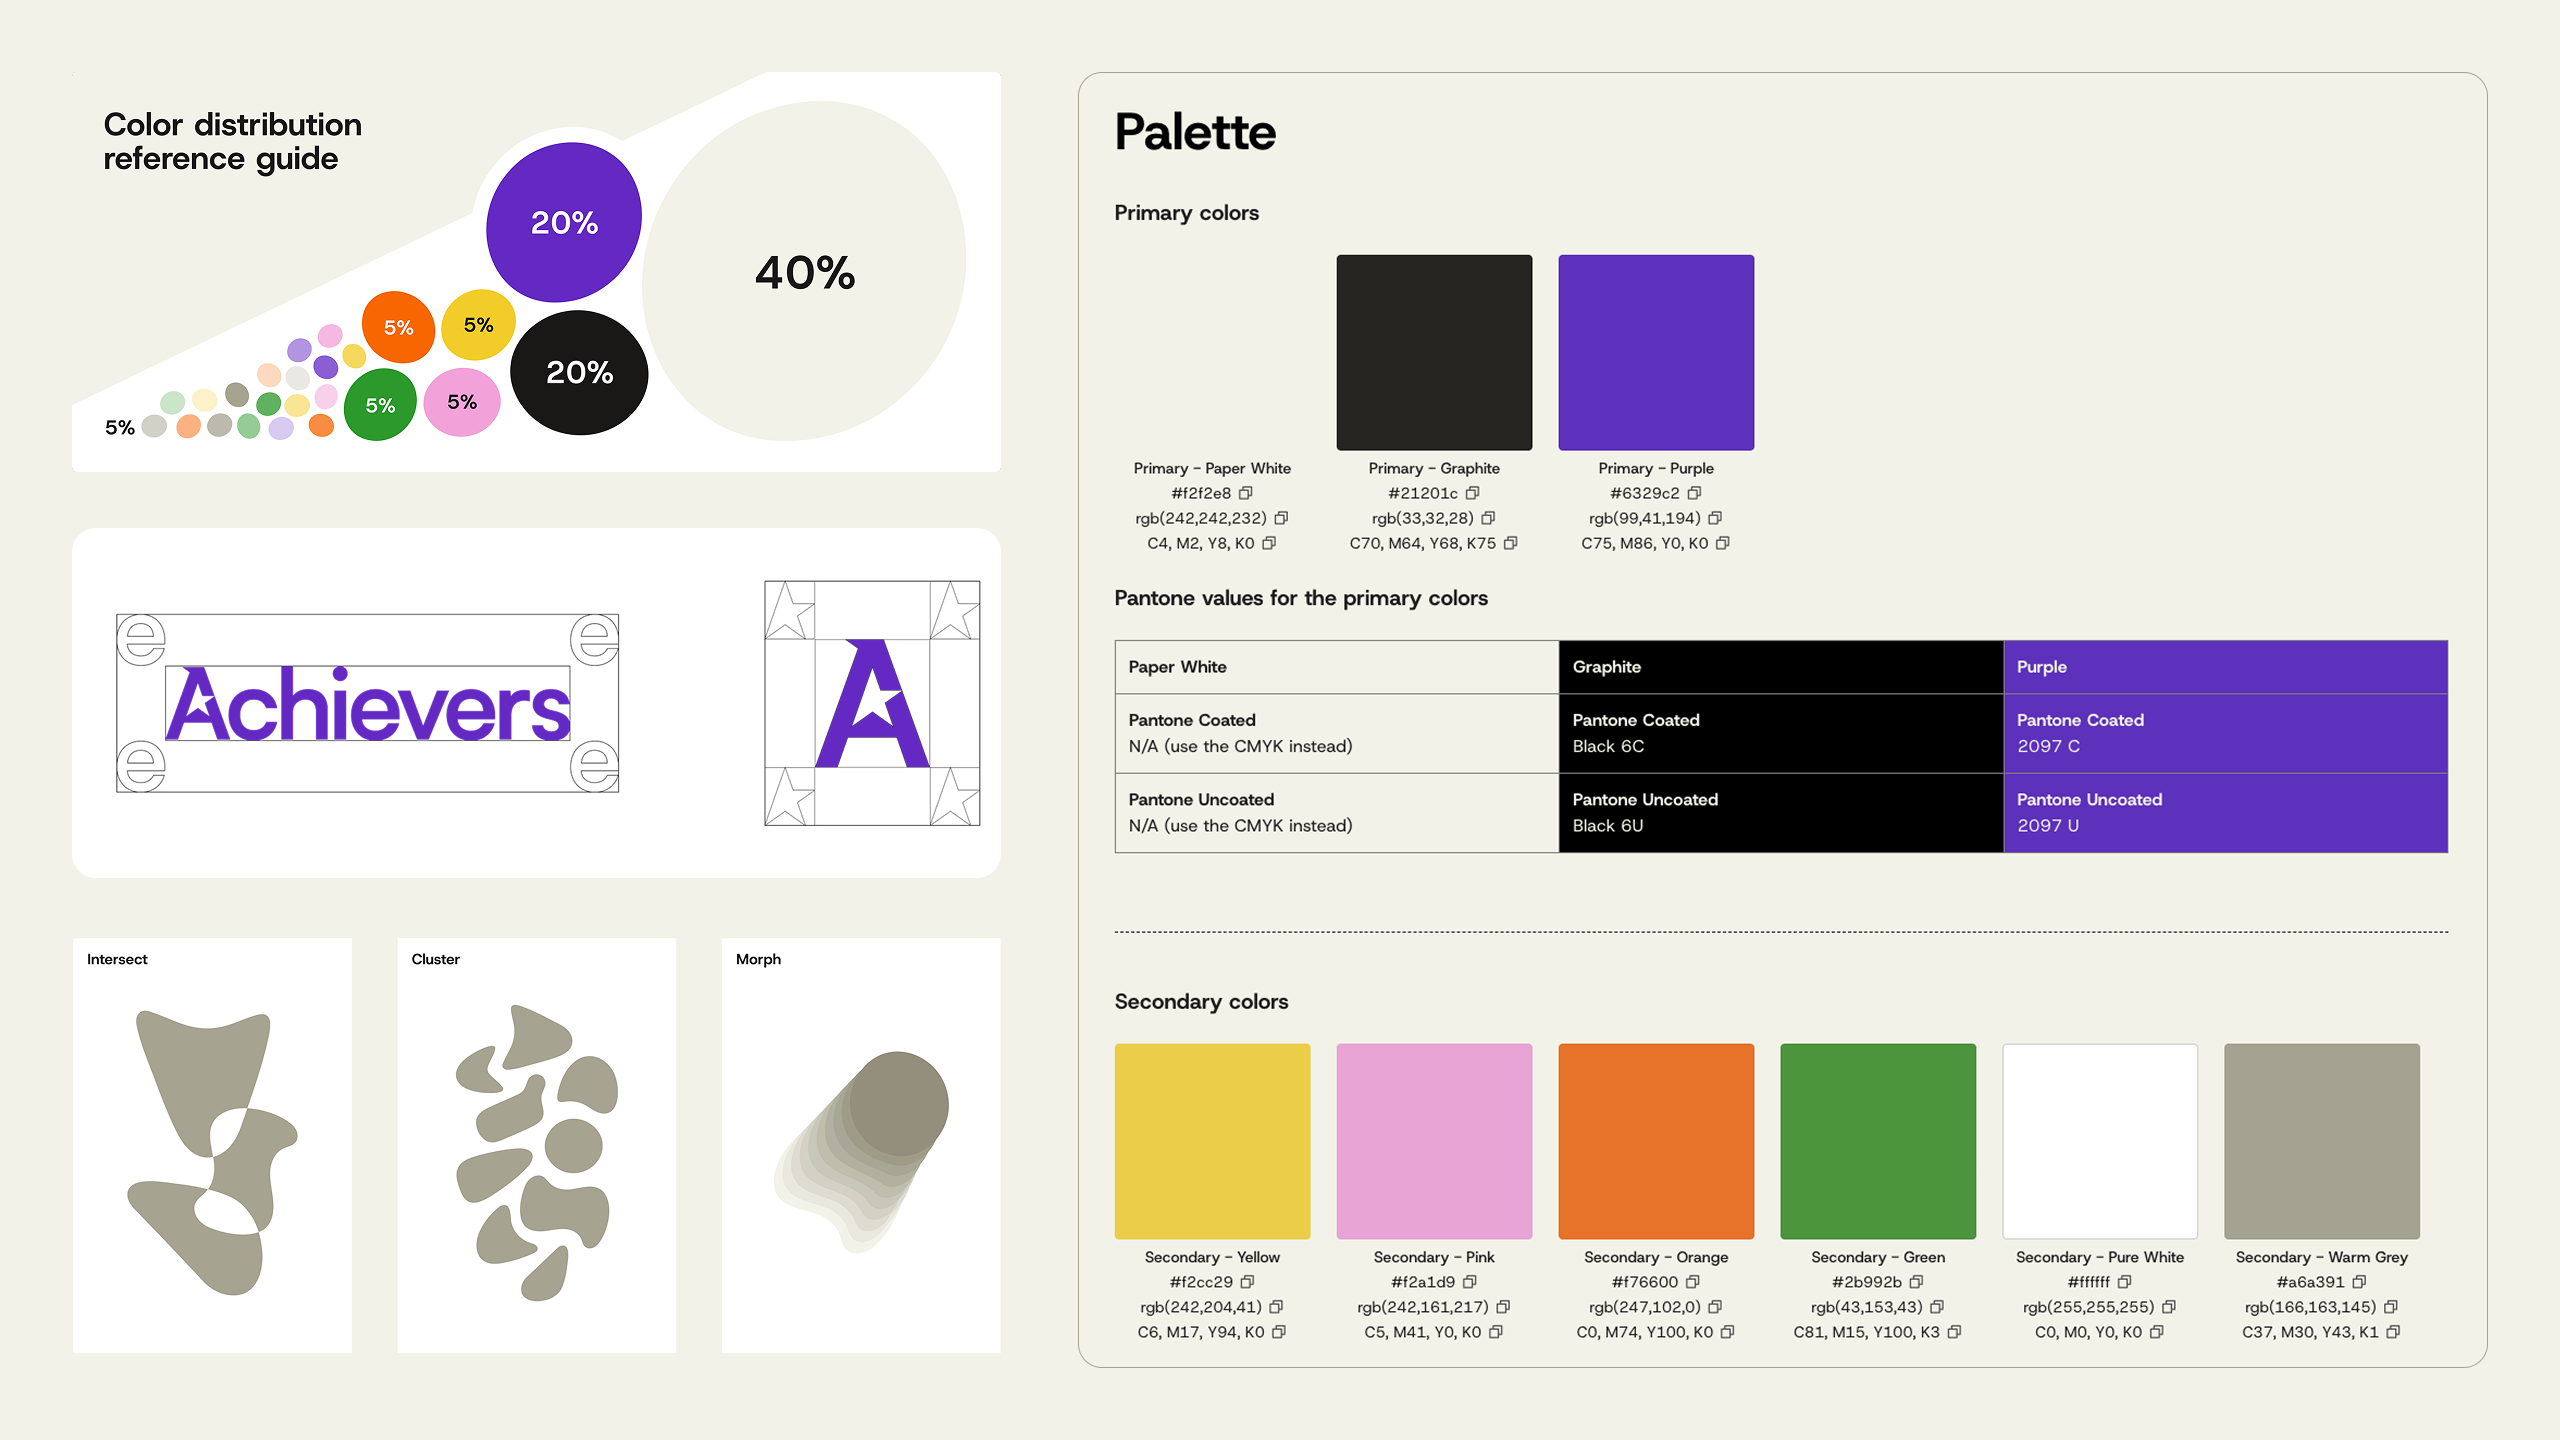
Task: Copy the Yellow hex code #f2cc29
Action: tap(1247, 1282)
